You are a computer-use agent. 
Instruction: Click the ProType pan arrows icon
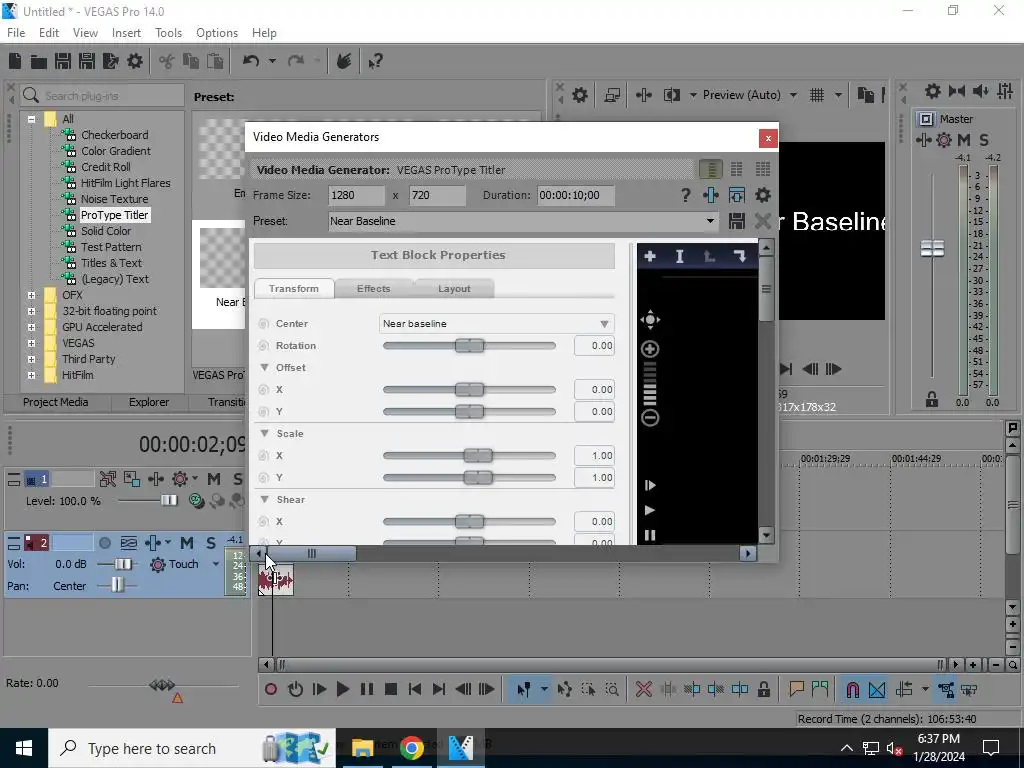[x=650, y=320]
